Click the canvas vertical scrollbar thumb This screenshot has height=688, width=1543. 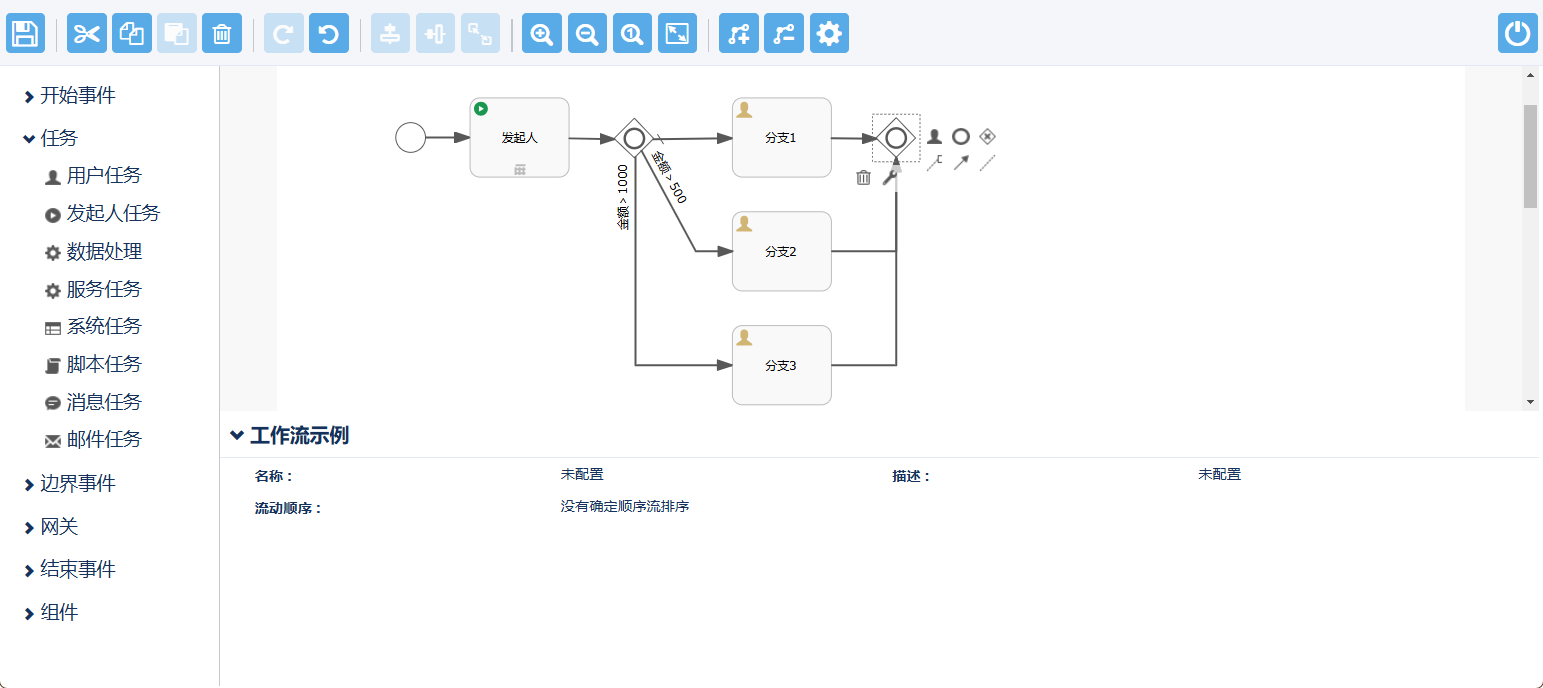(x=1530, y=155)
